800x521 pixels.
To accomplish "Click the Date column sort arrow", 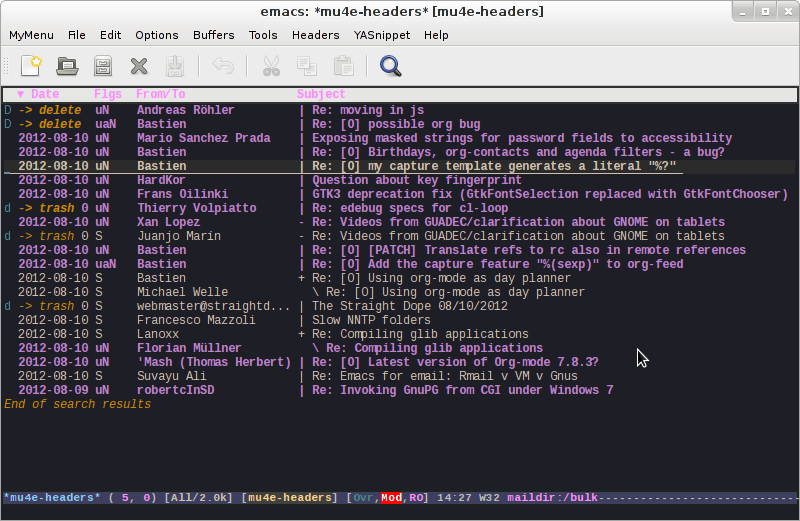I will (x=21, y=95).
